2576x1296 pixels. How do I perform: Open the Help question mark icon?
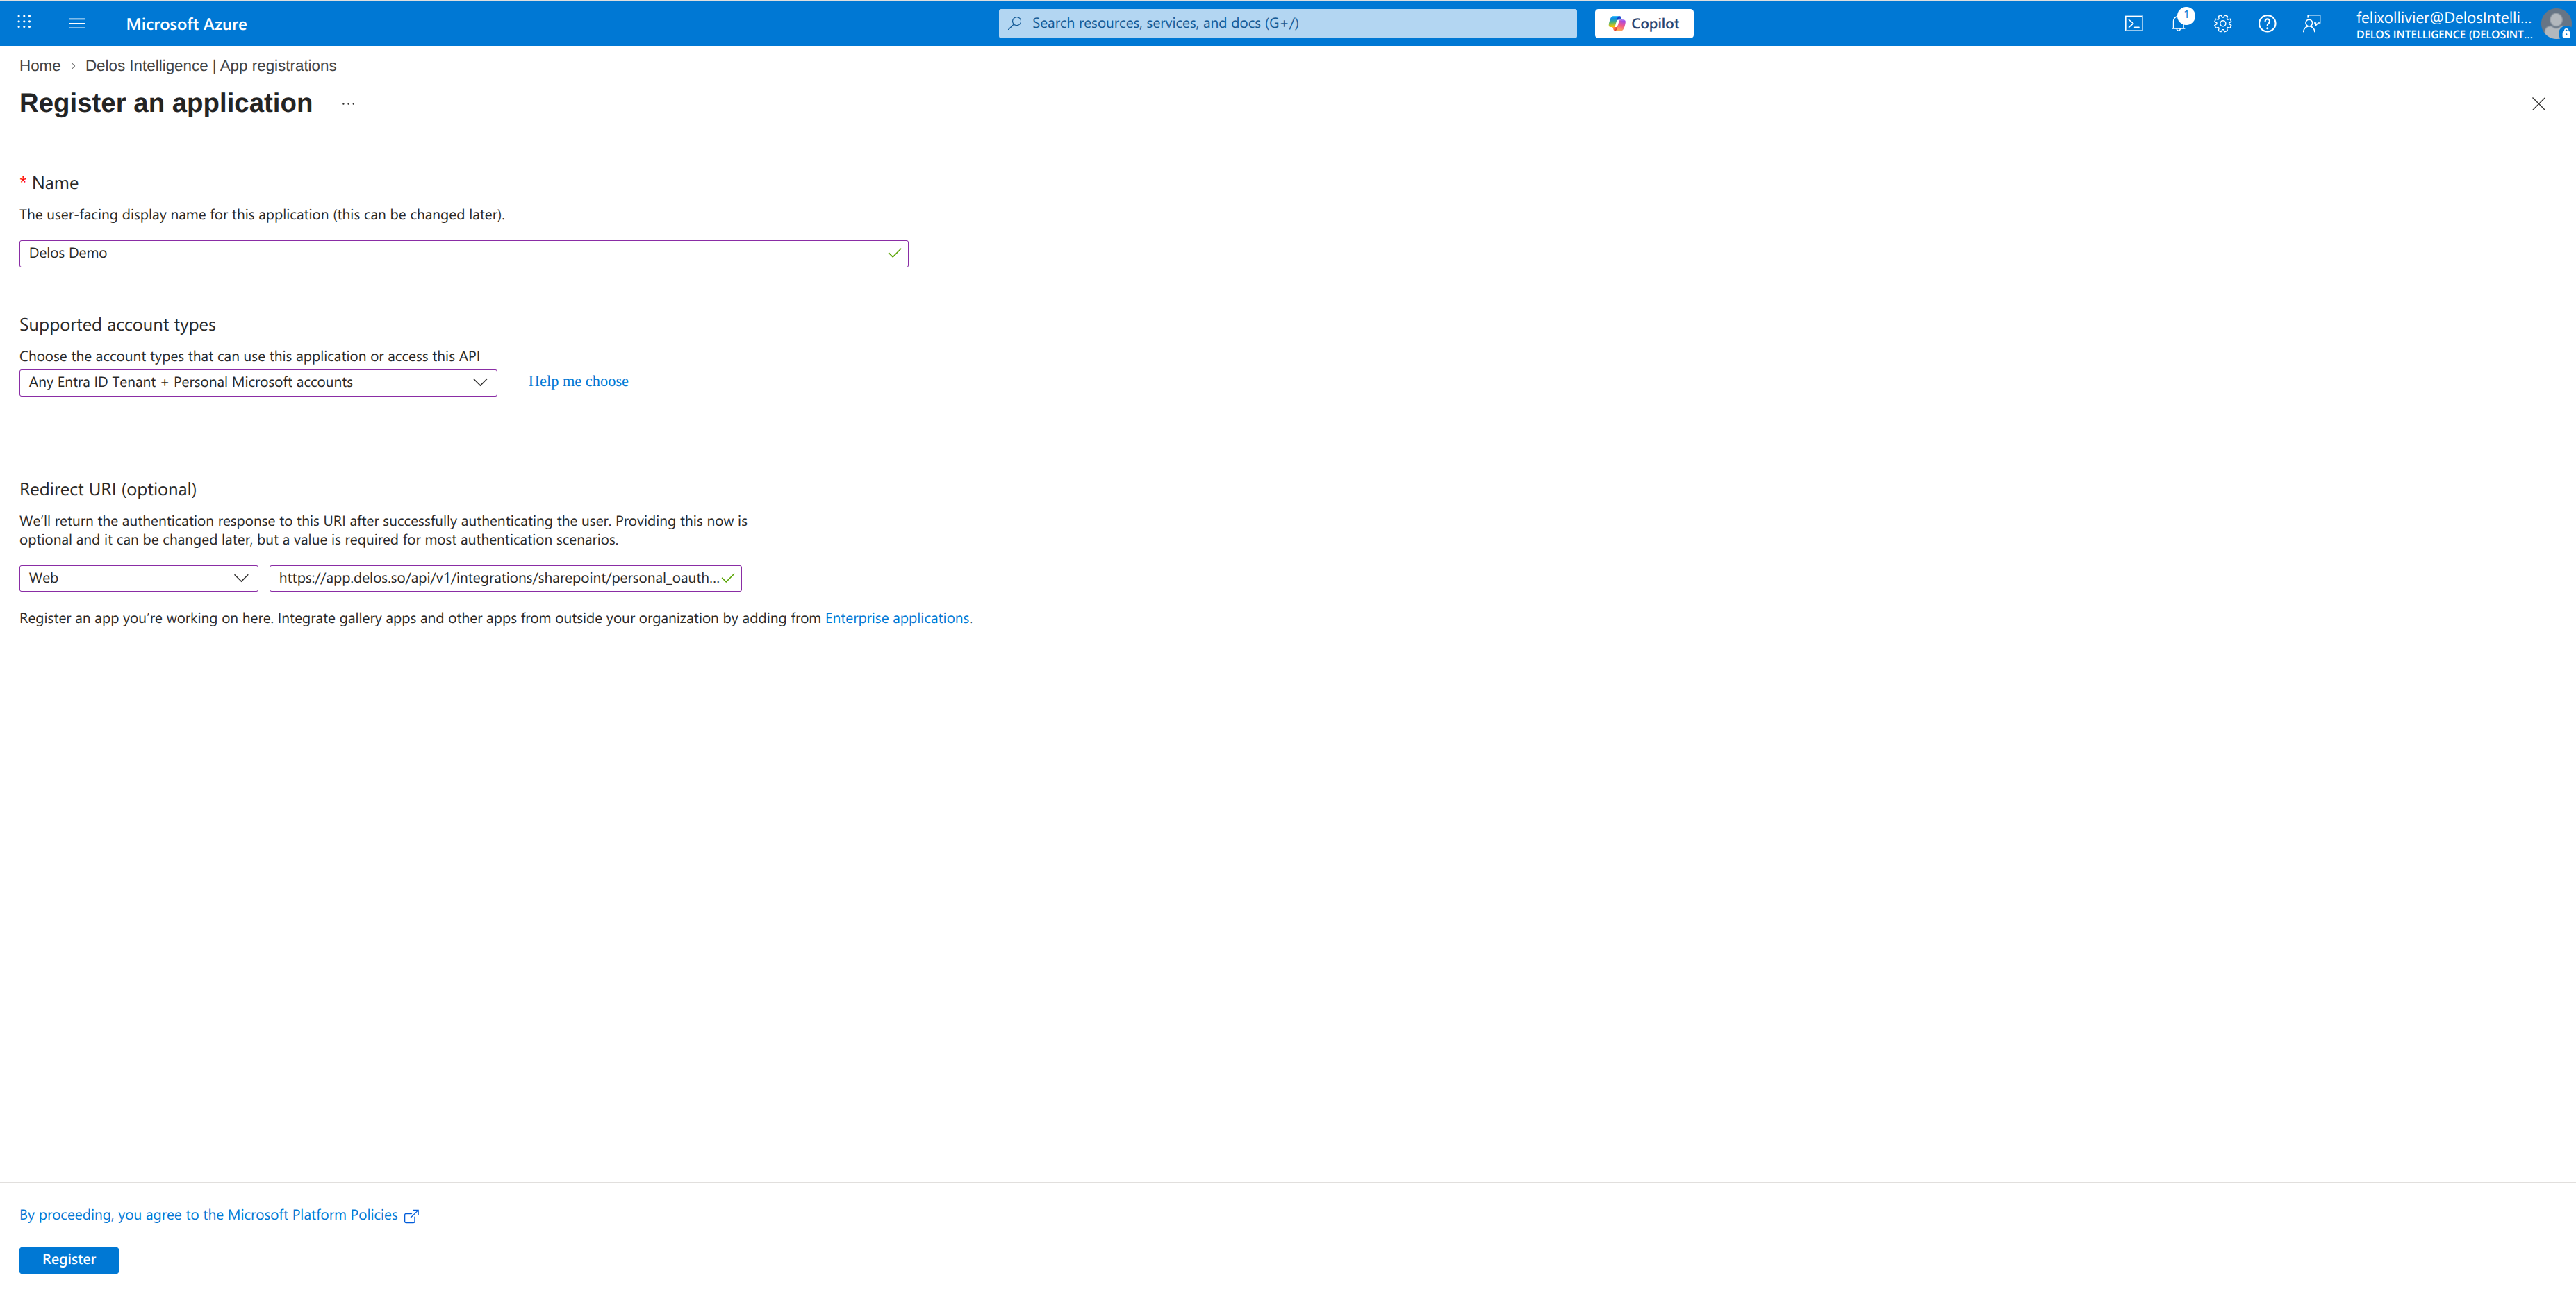point(2267,23)
